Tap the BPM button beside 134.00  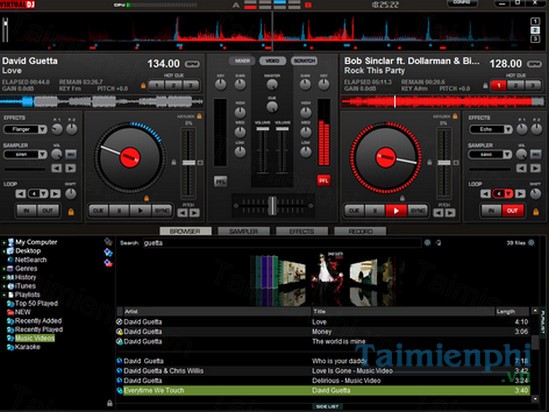(x=192, y=64)
